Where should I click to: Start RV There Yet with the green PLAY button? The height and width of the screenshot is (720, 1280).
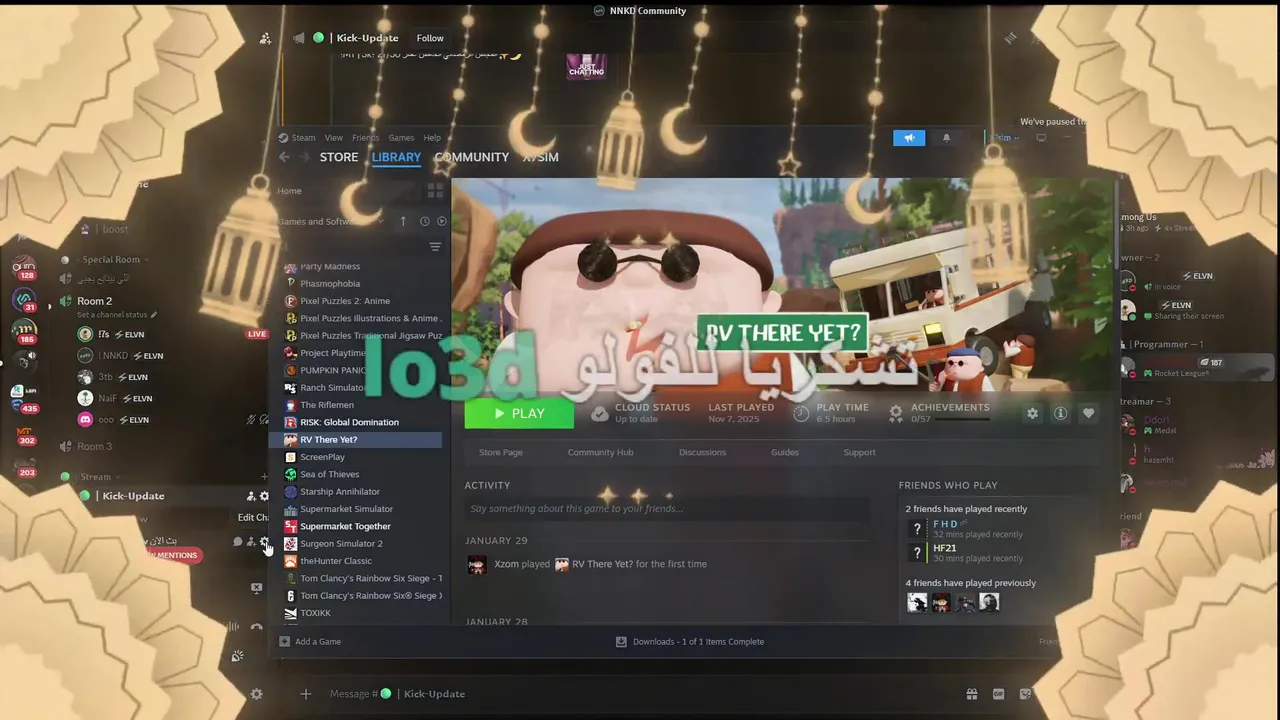(x=519, y=413)
